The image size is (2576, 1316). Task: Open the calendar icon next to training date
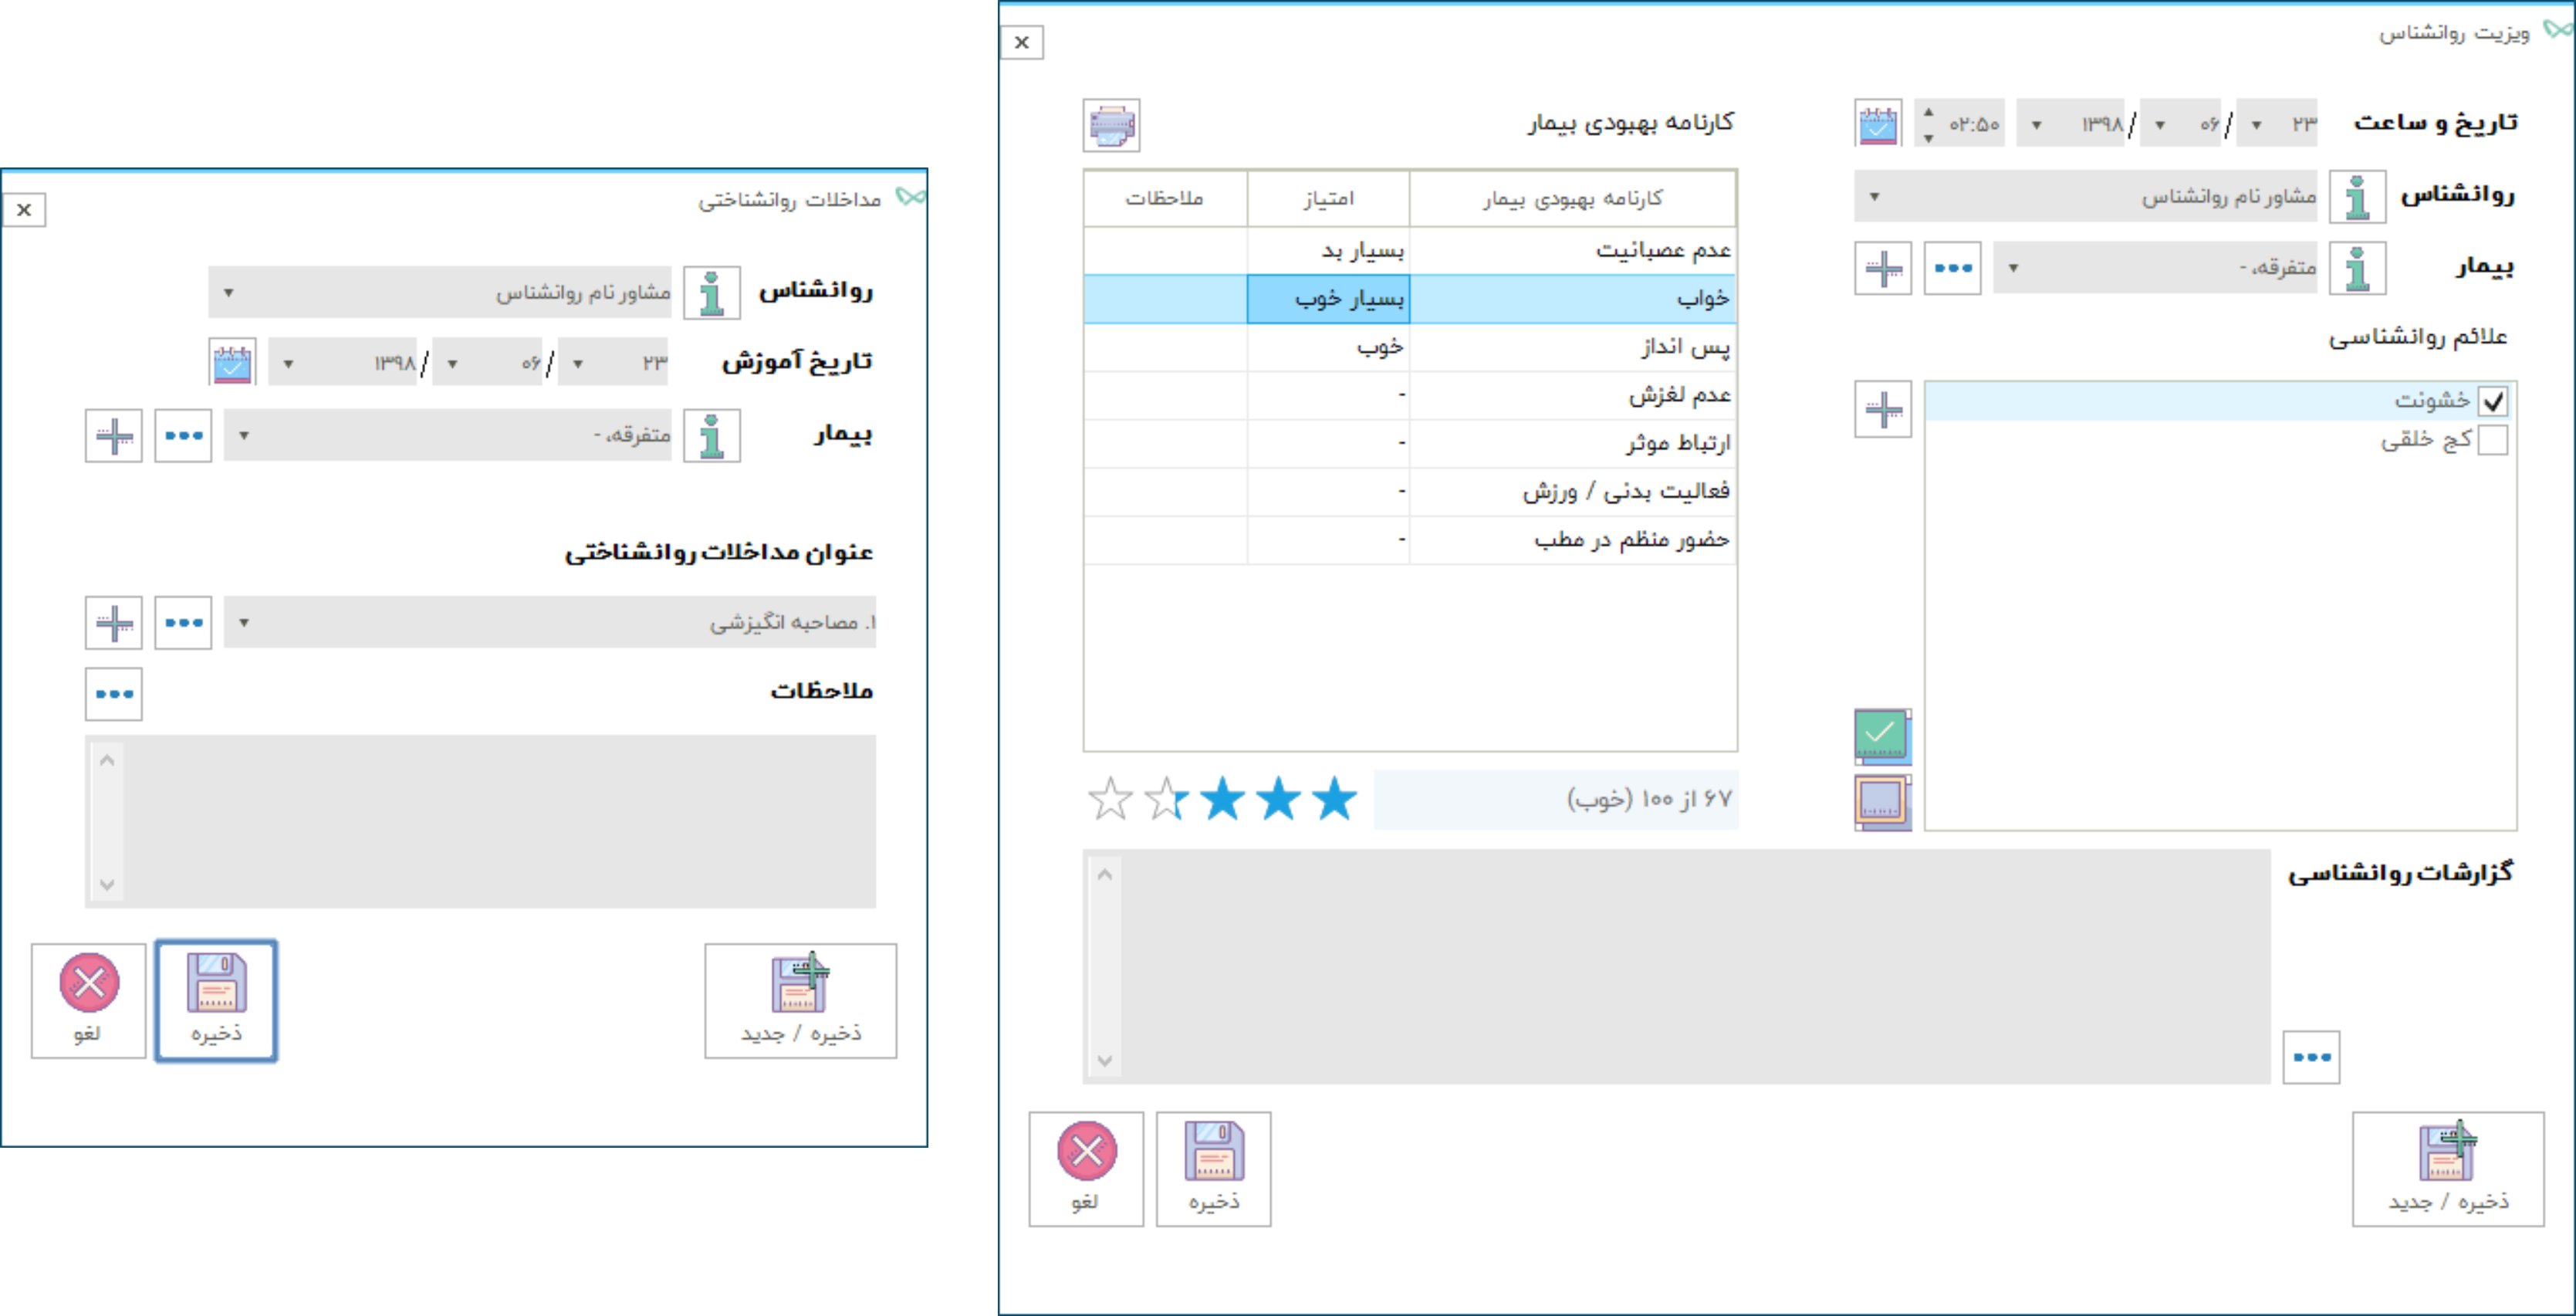232,362
